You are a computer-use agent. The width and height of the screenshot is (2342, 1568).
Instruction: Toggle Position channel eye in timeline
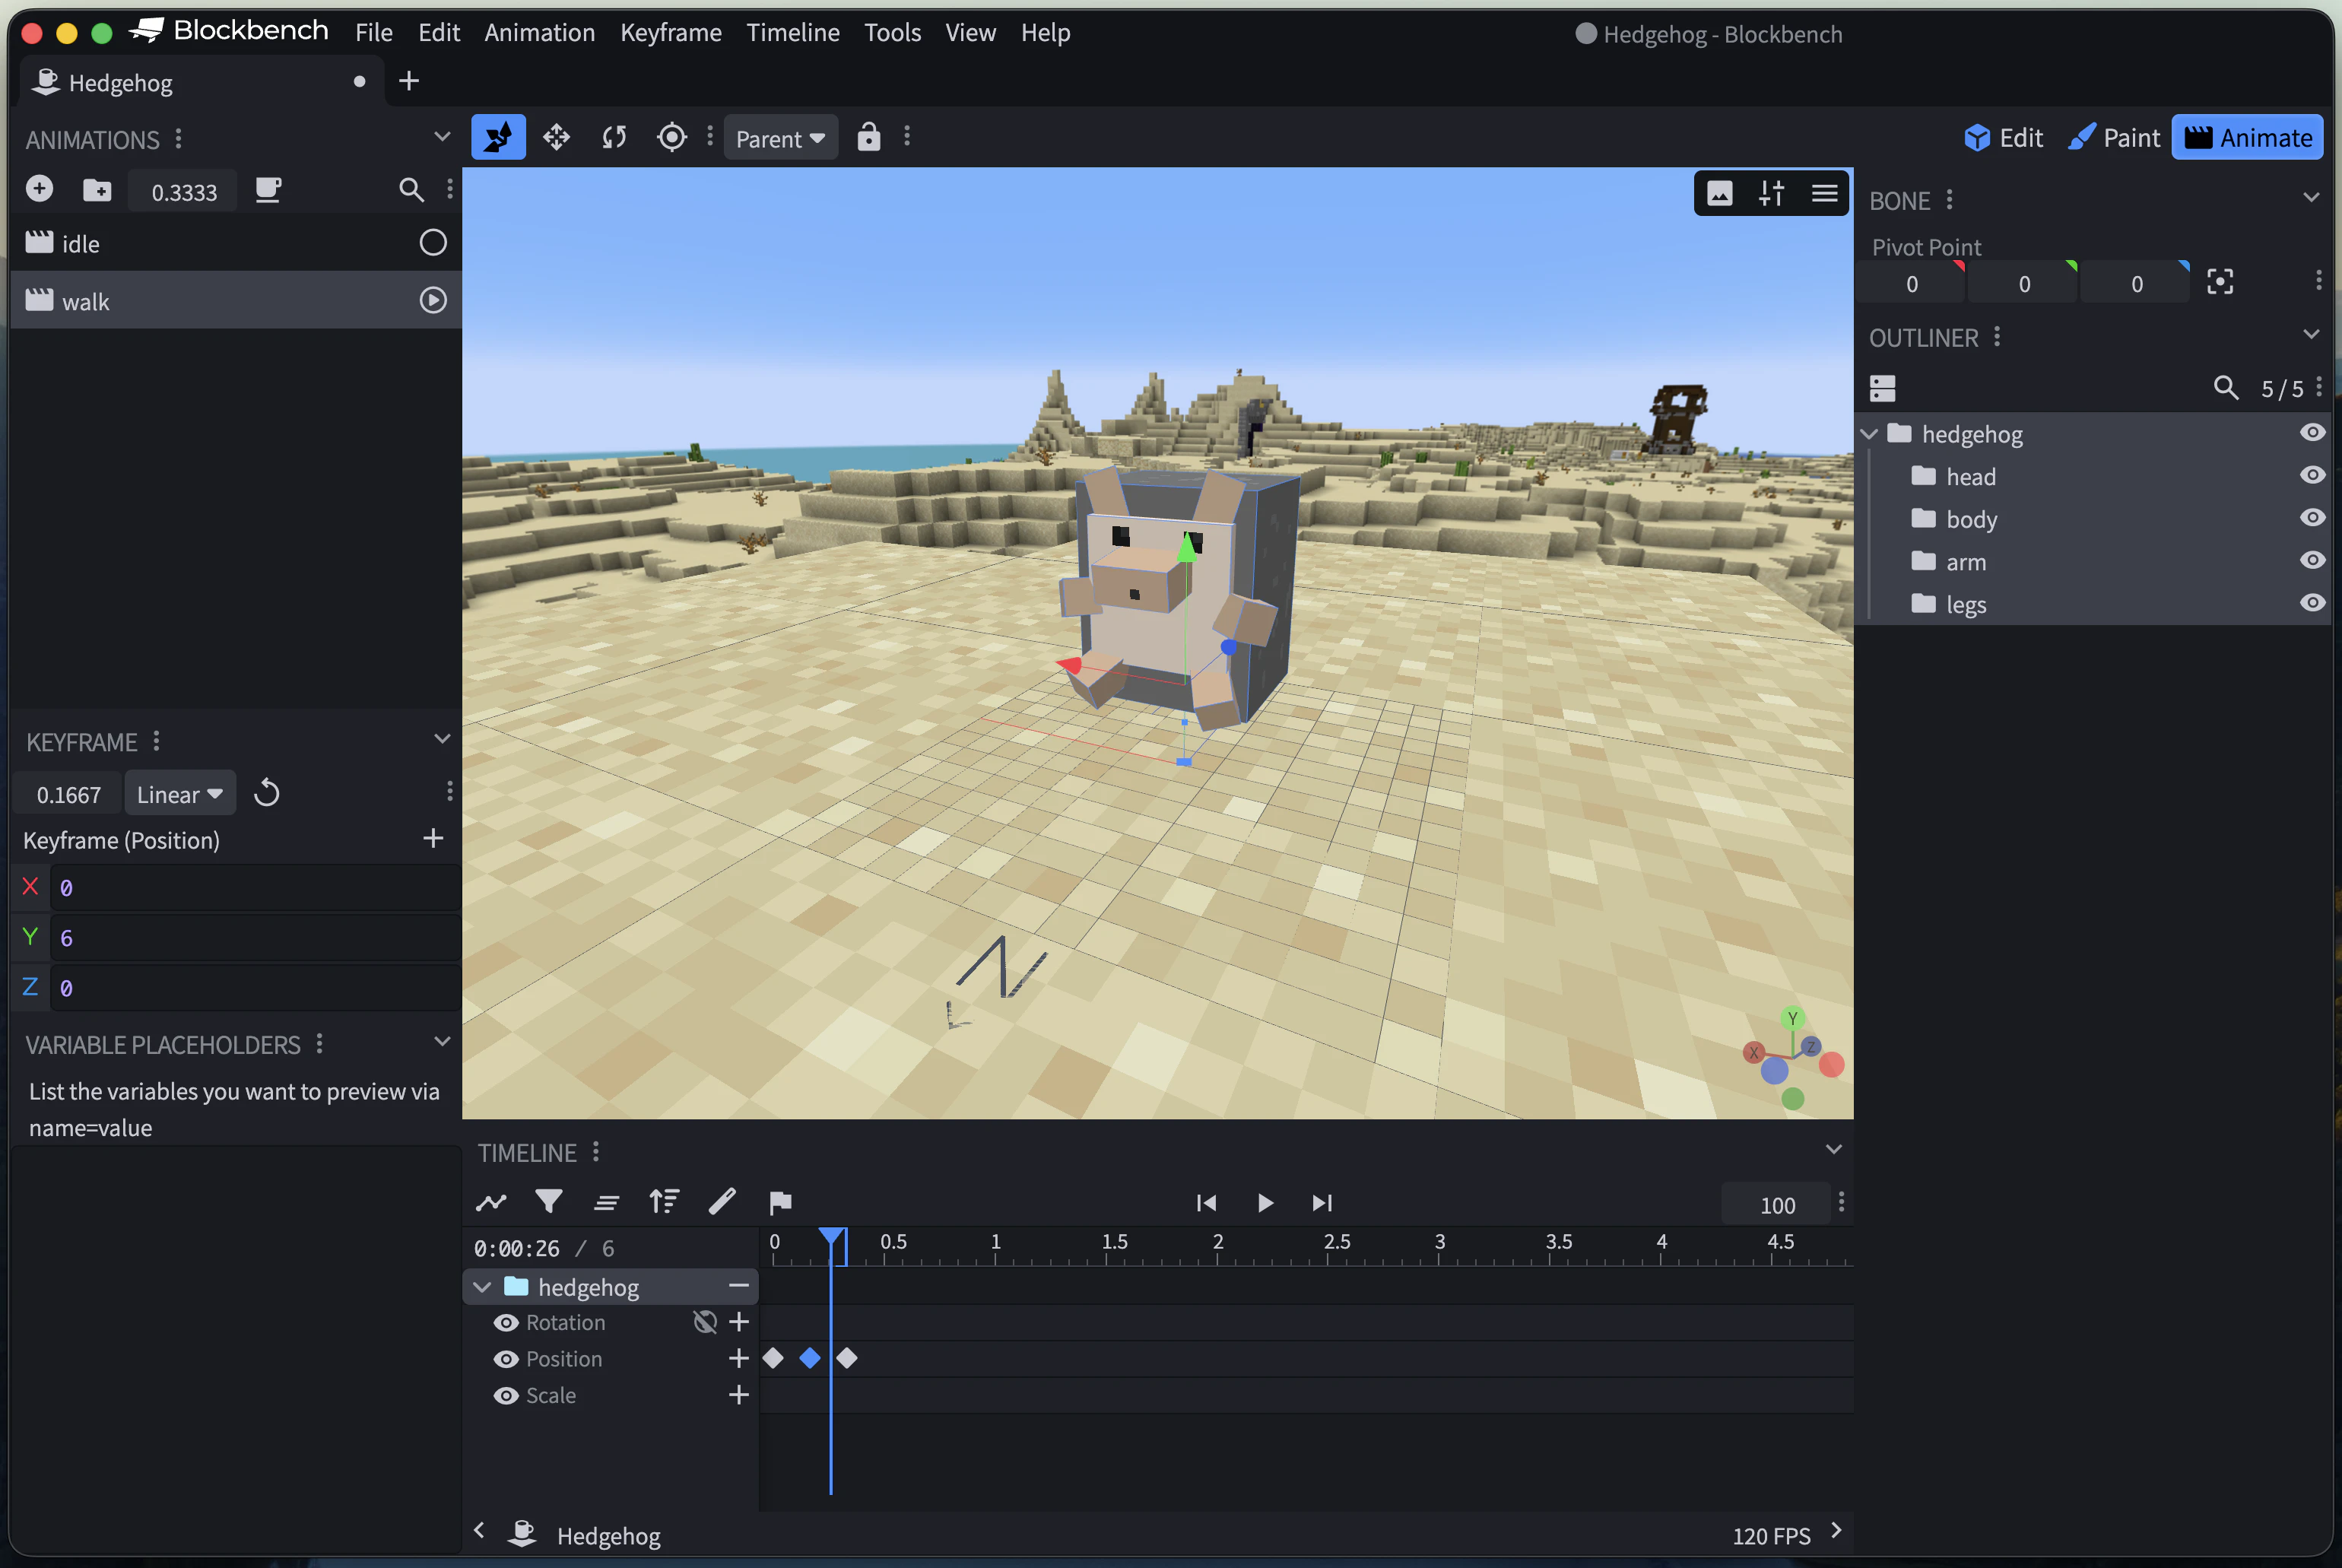click(506, 1359)
